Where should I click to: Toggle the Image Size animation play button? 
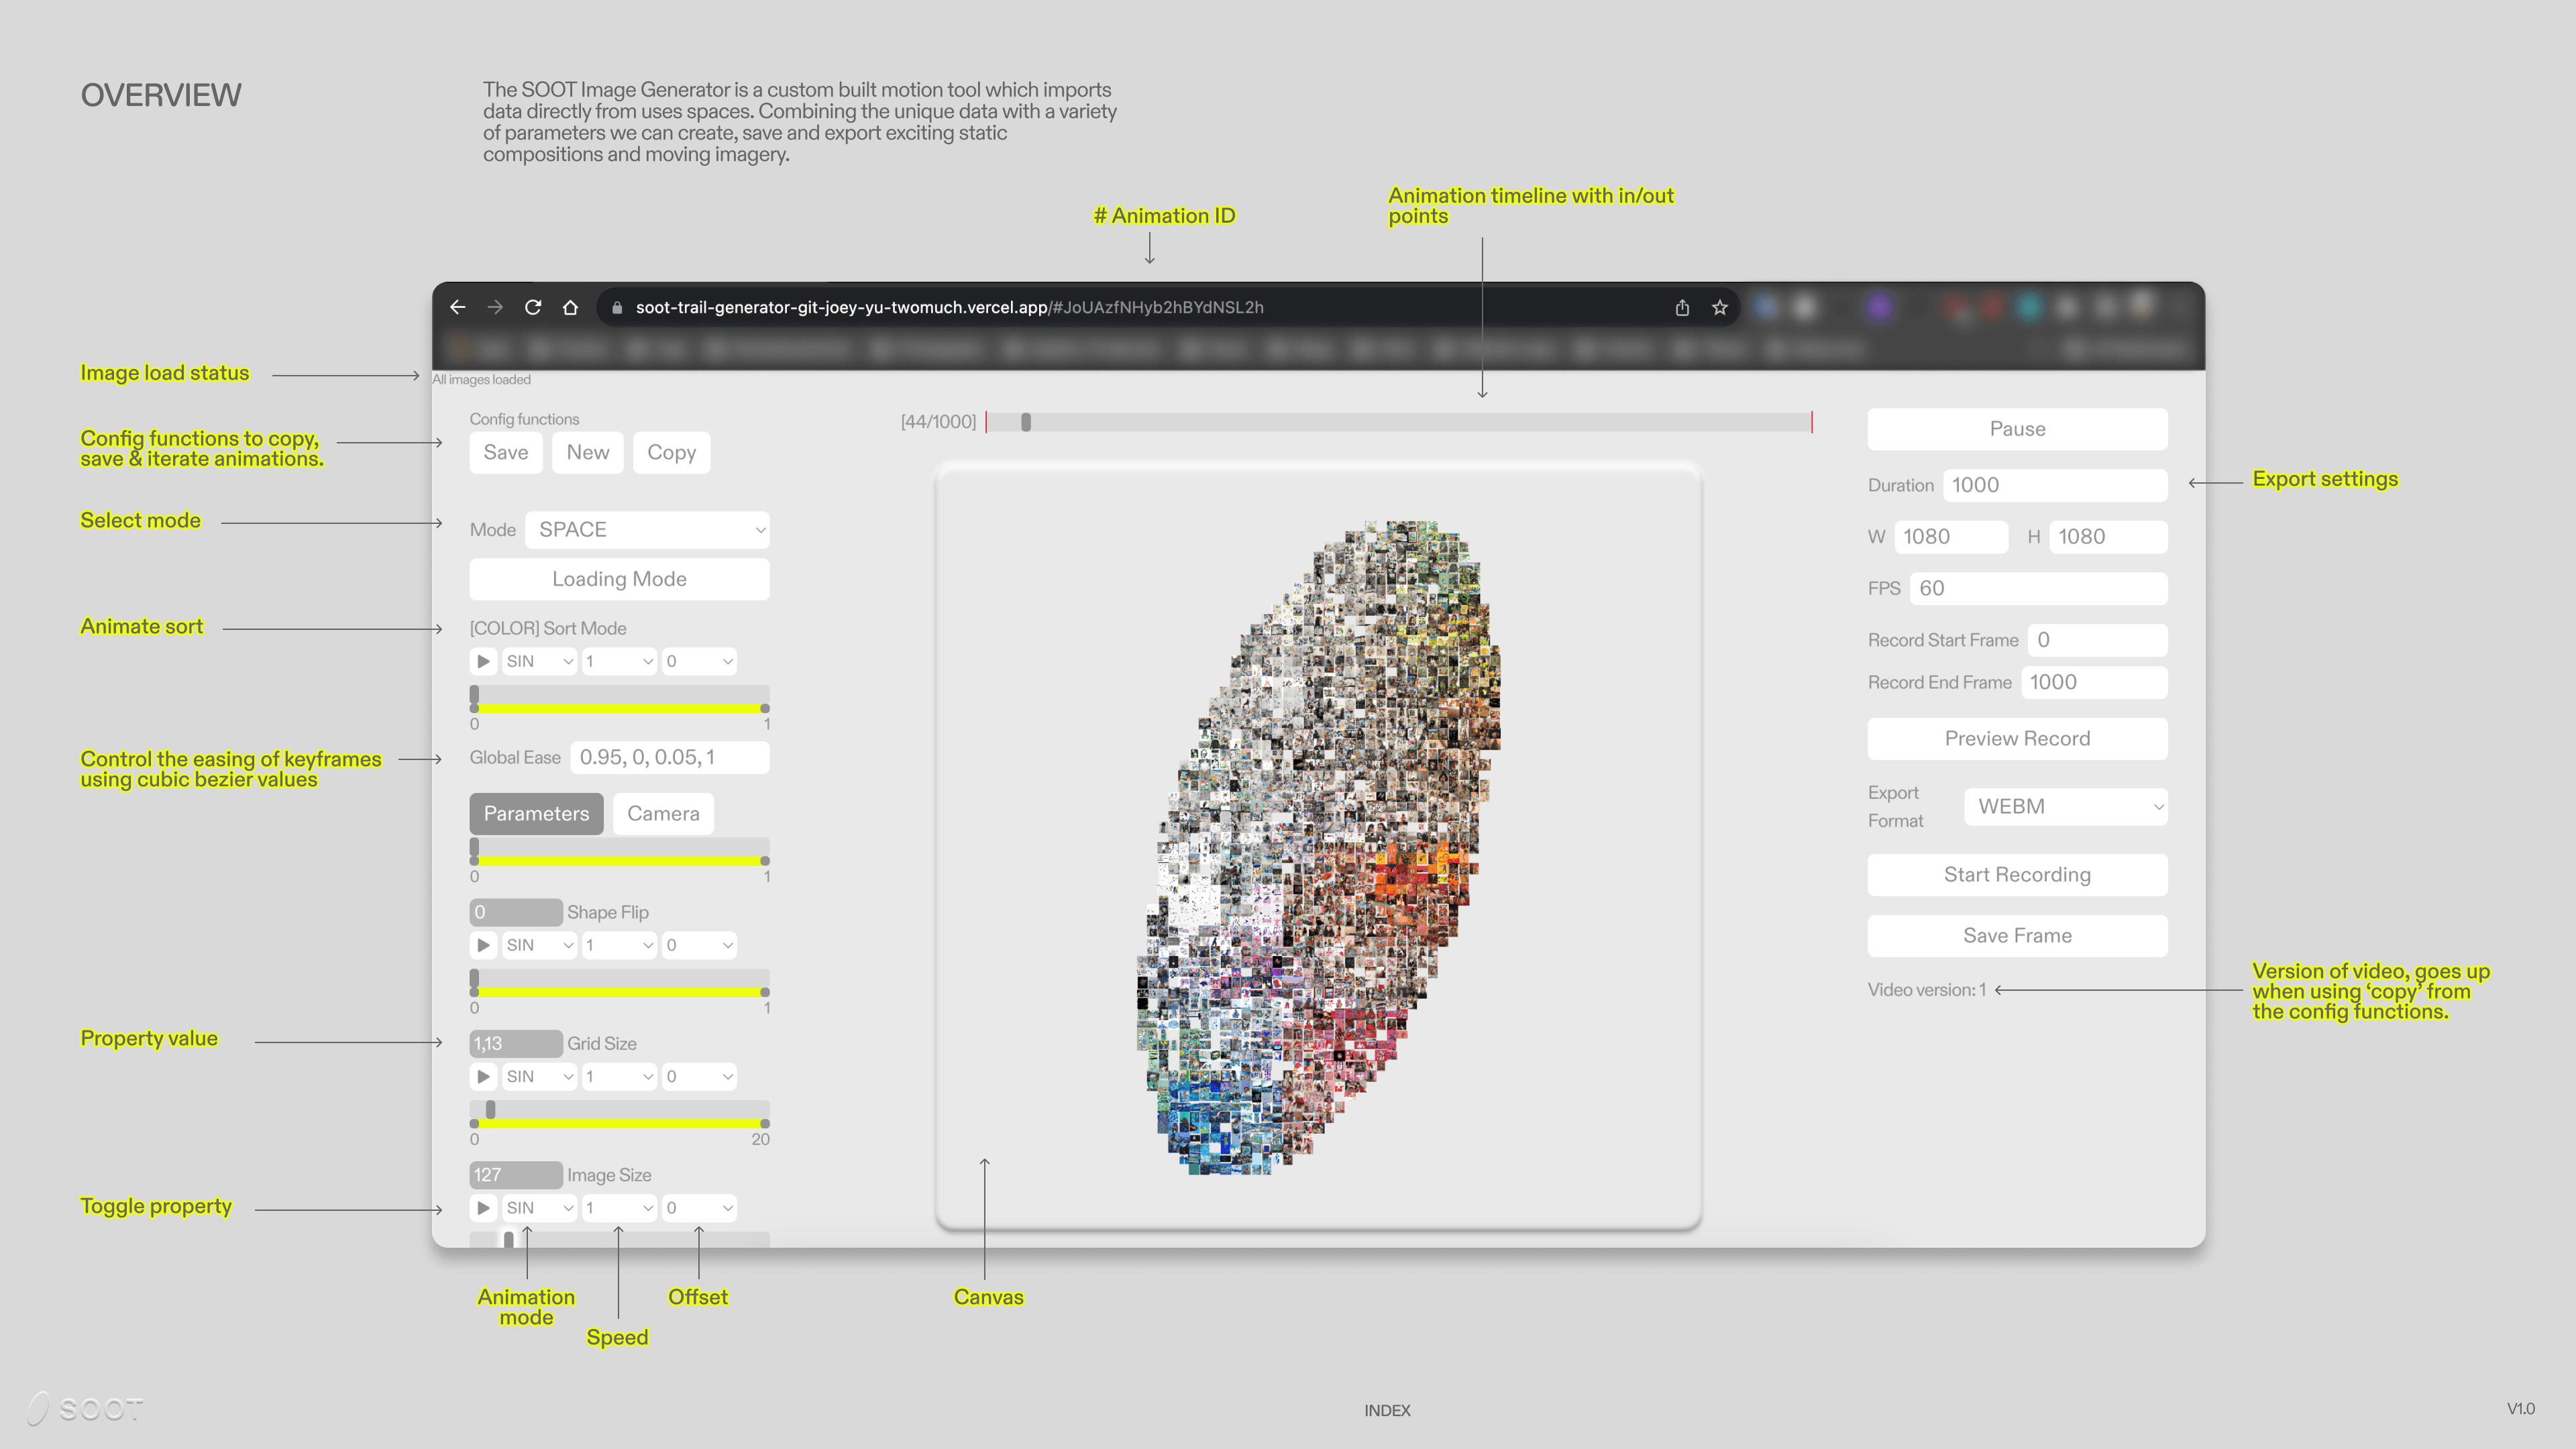tap(483, 1208)
